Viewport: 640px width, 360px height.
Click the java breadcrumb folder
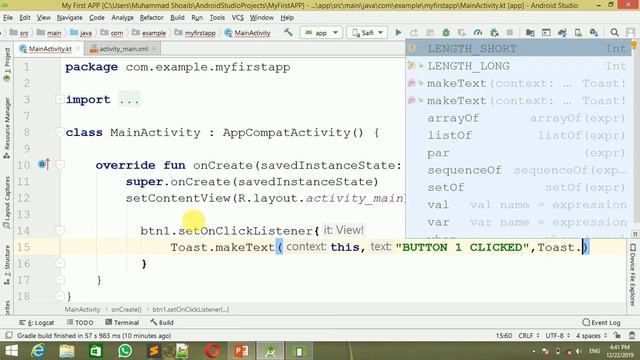(81, 33)
